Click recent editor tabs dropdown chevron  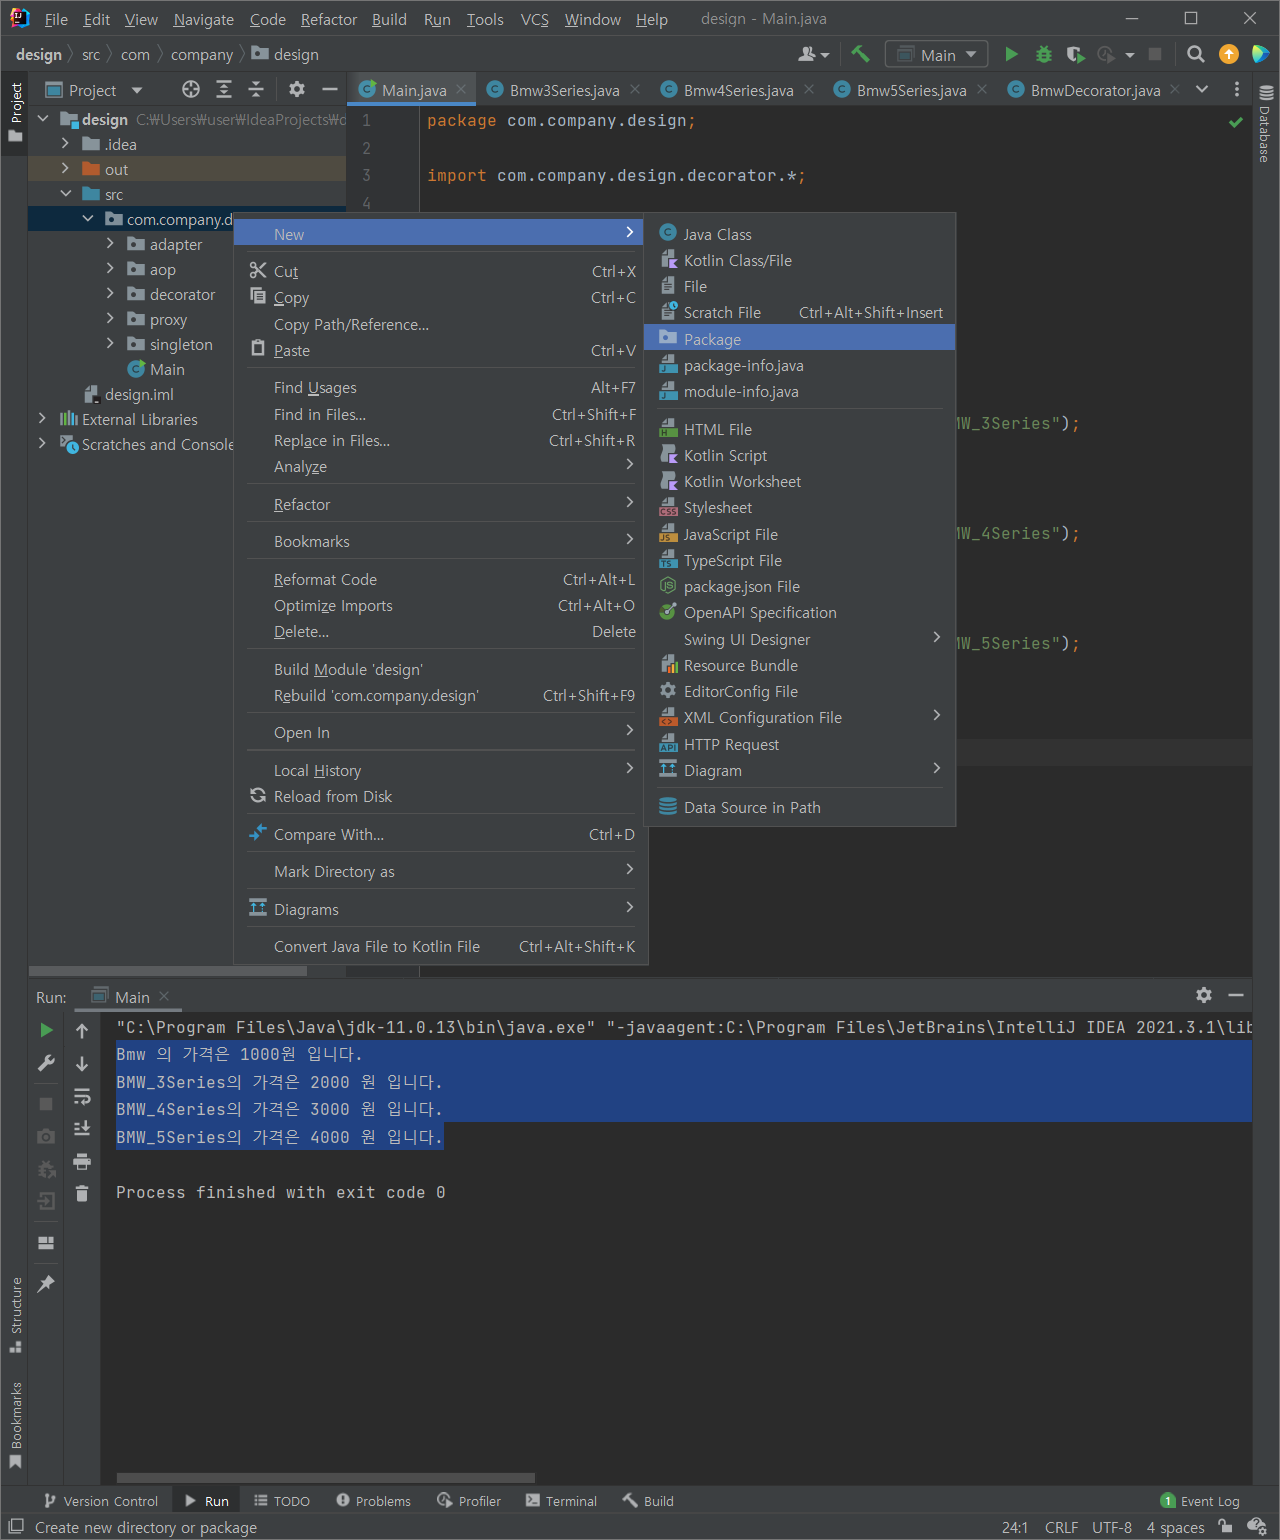point(1202,90)
